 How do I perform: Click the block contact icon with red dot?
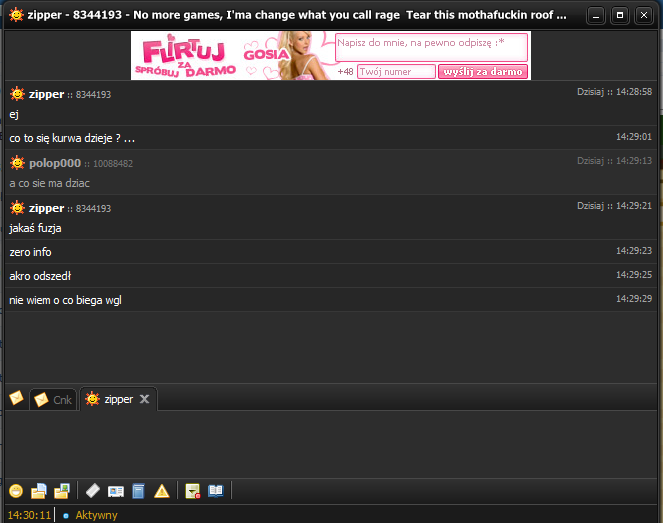coord(194,491)
